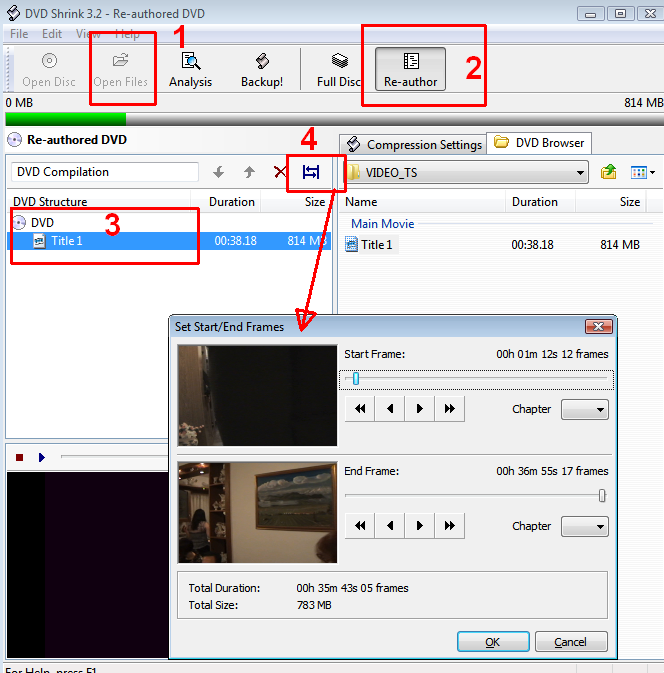The width and height of the screenshot is (664, 673).
Task: Click Total Size value 783 MB
Action: pos(314,605)
